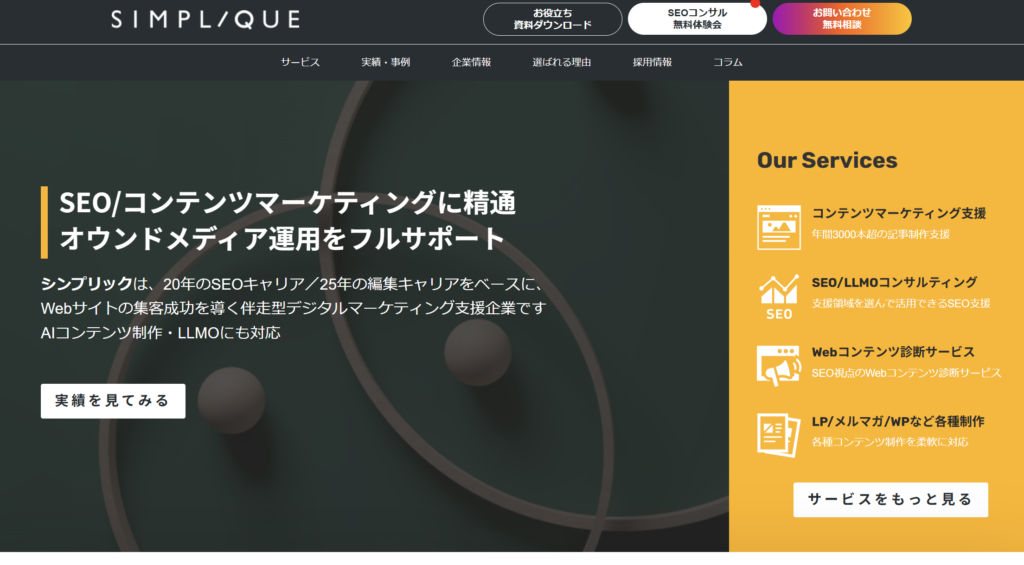Click the SIMPLIQUE logo
This screenshot has width=1024, height=565.
[205, 19]
